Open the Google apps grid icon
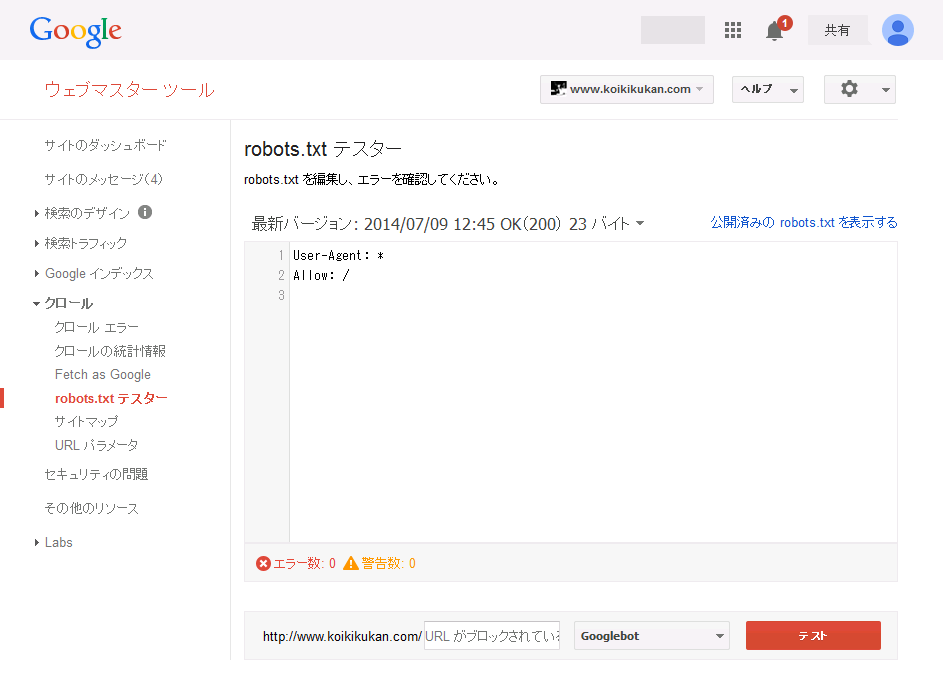The width and height of the screenshot is (943, 682). (x=733, y=30)
